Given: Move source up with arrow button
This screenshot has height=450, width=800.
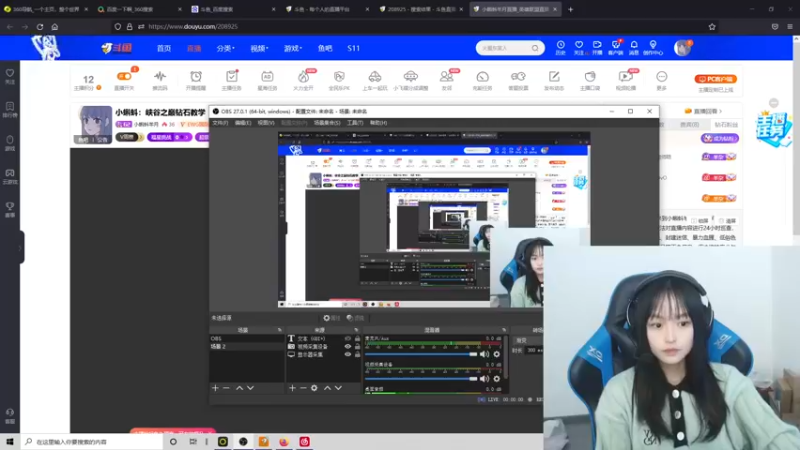Looking at the screenshot, I should pos(328,388).
